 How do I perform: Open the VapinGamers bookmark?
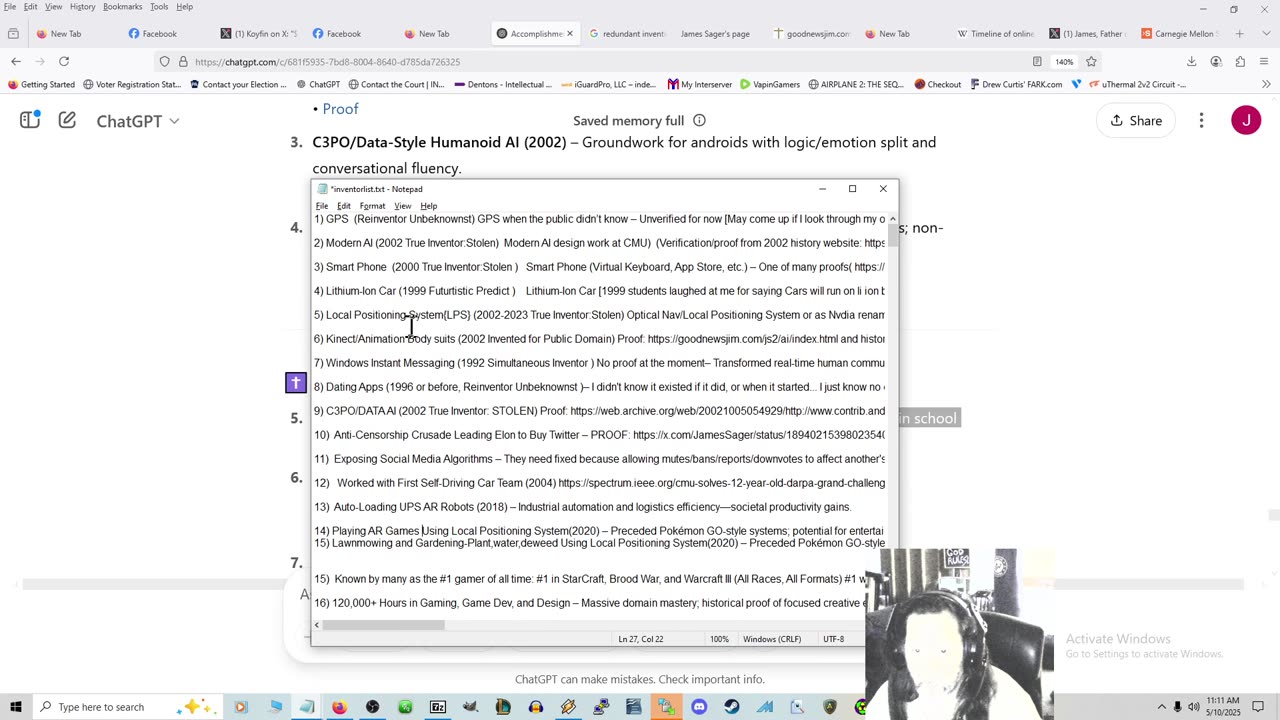pos(770,85)
